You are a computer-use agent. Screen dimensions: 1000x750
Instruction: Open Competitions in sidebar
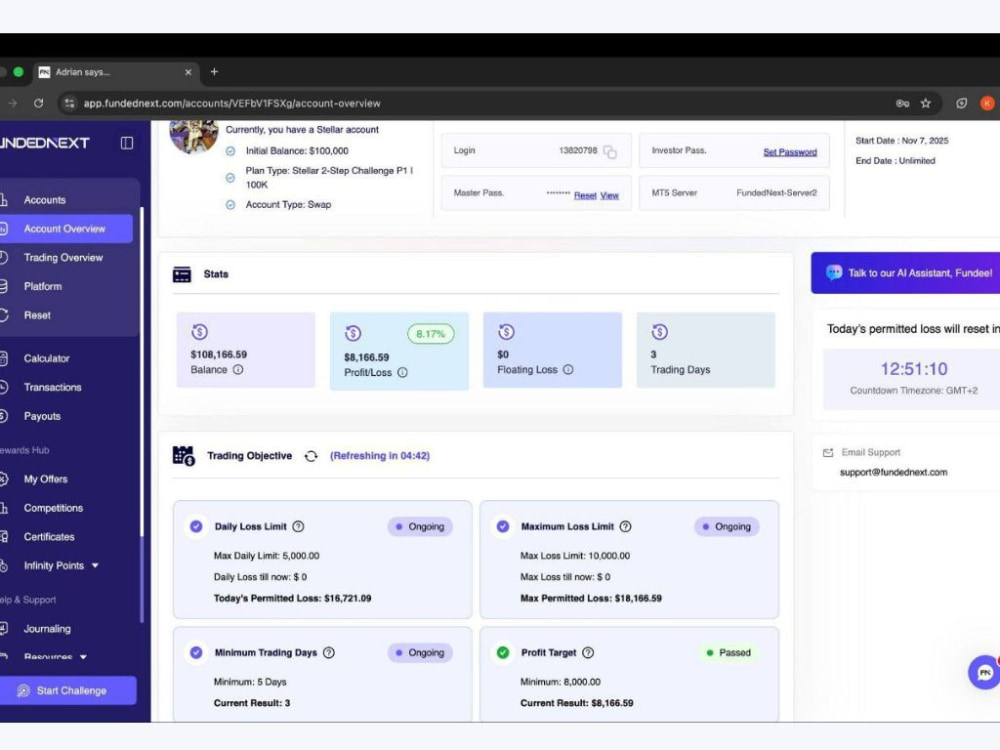pyautogui.click(x=54, y=508)
